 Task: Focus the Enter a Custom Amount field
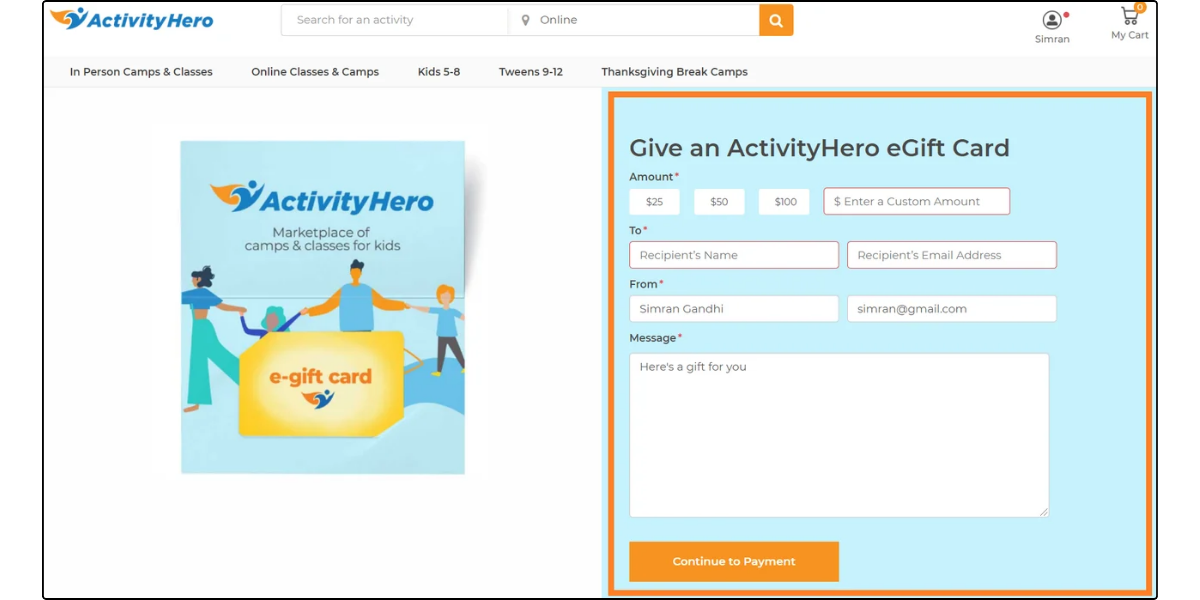pyautogui.click(x=917, y=201)
